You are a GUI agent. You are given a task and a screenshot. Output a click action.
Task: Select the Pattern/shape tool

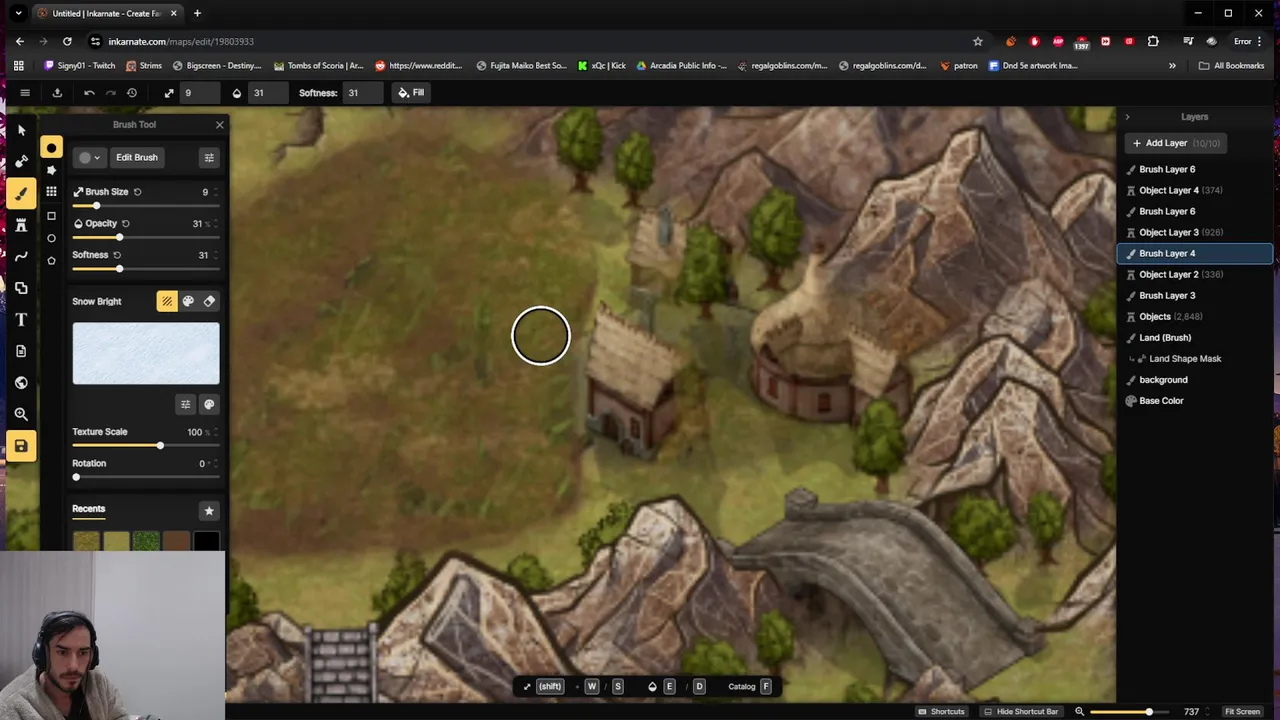point(21,288)
